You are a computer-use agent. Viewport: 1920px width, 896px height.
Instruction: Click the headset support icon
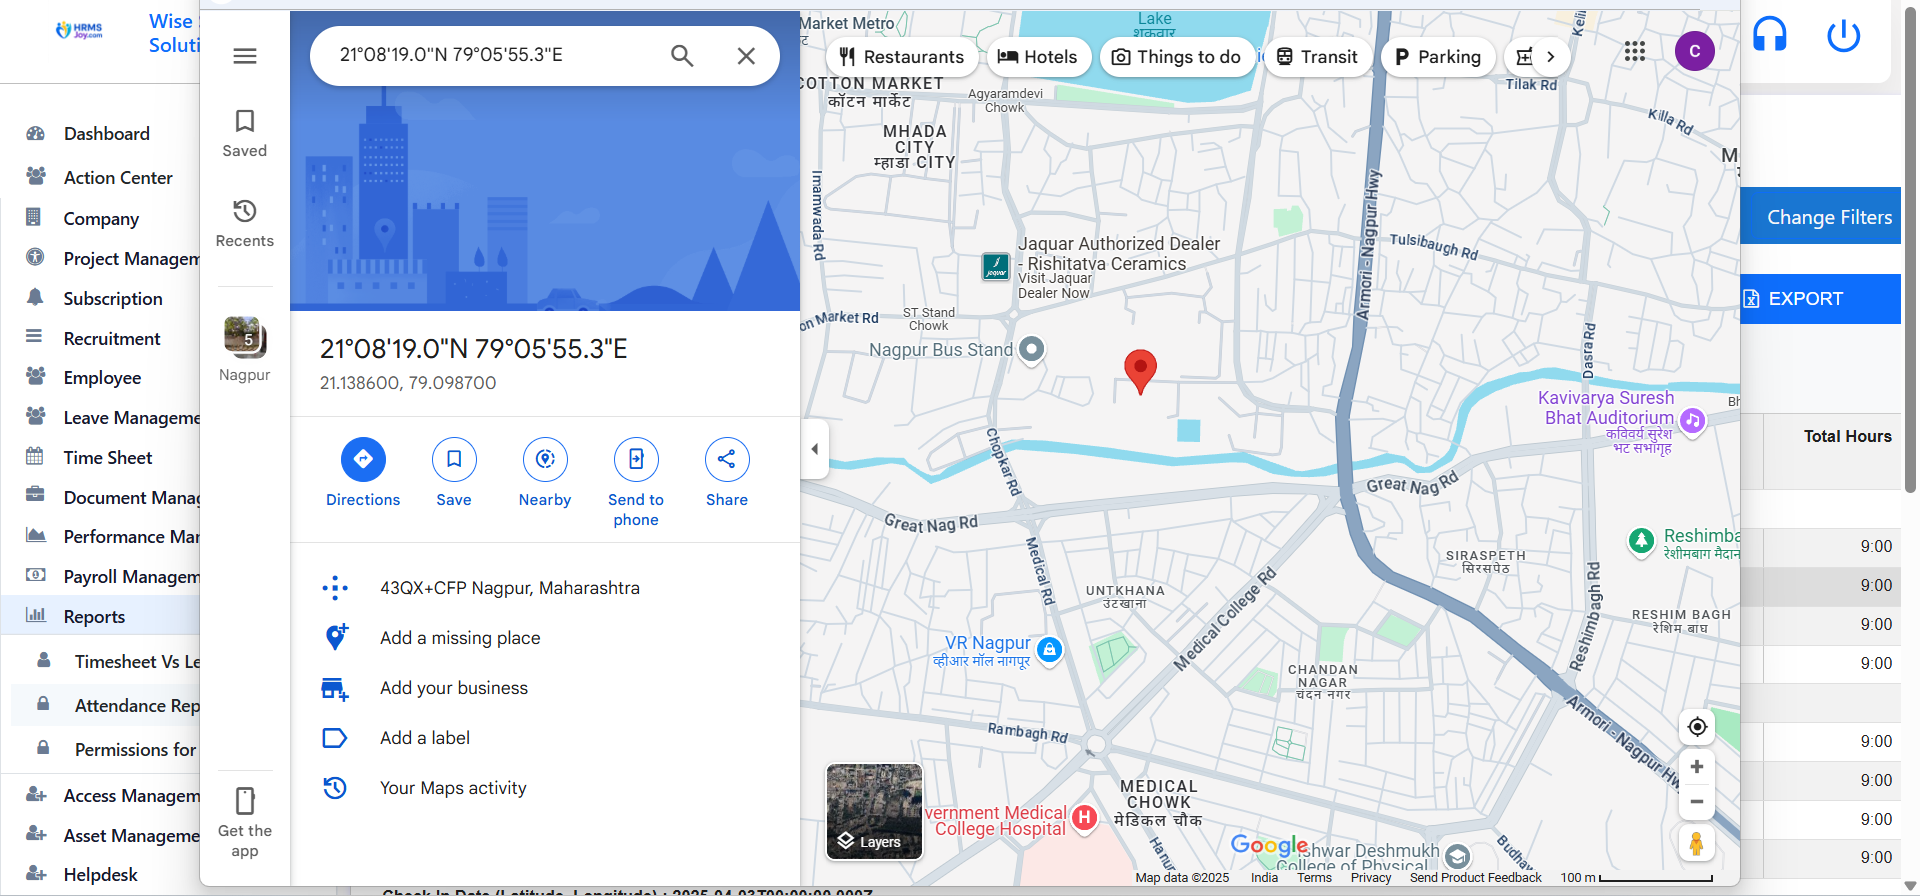coord(1770,35)
